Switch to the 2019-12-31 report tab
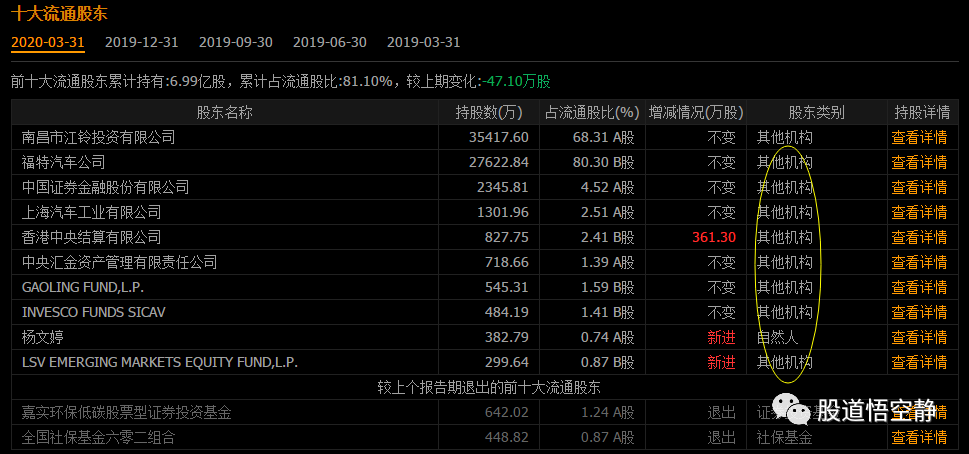The height and width of the screenshot is (454, 969). point(142,42)
